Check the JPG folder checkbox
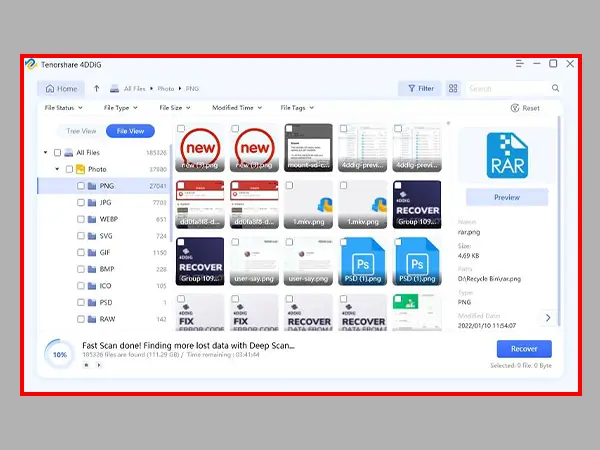Viewport: 600px width, 450px height. tap(81, 202)
